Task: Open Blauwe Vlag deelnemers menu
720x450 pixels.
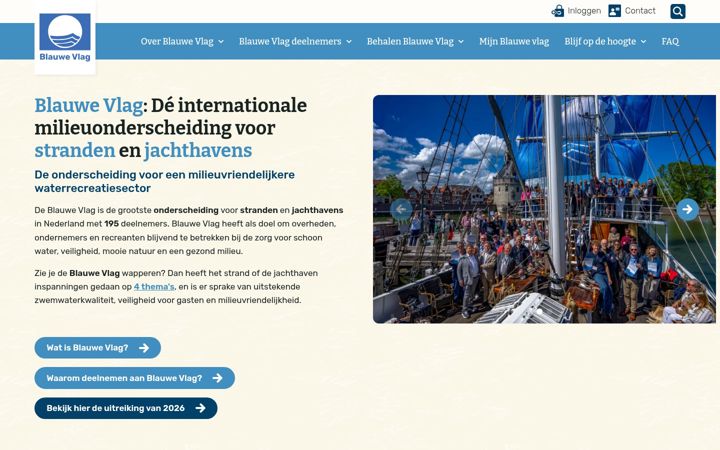Action: tap(290, 41)
